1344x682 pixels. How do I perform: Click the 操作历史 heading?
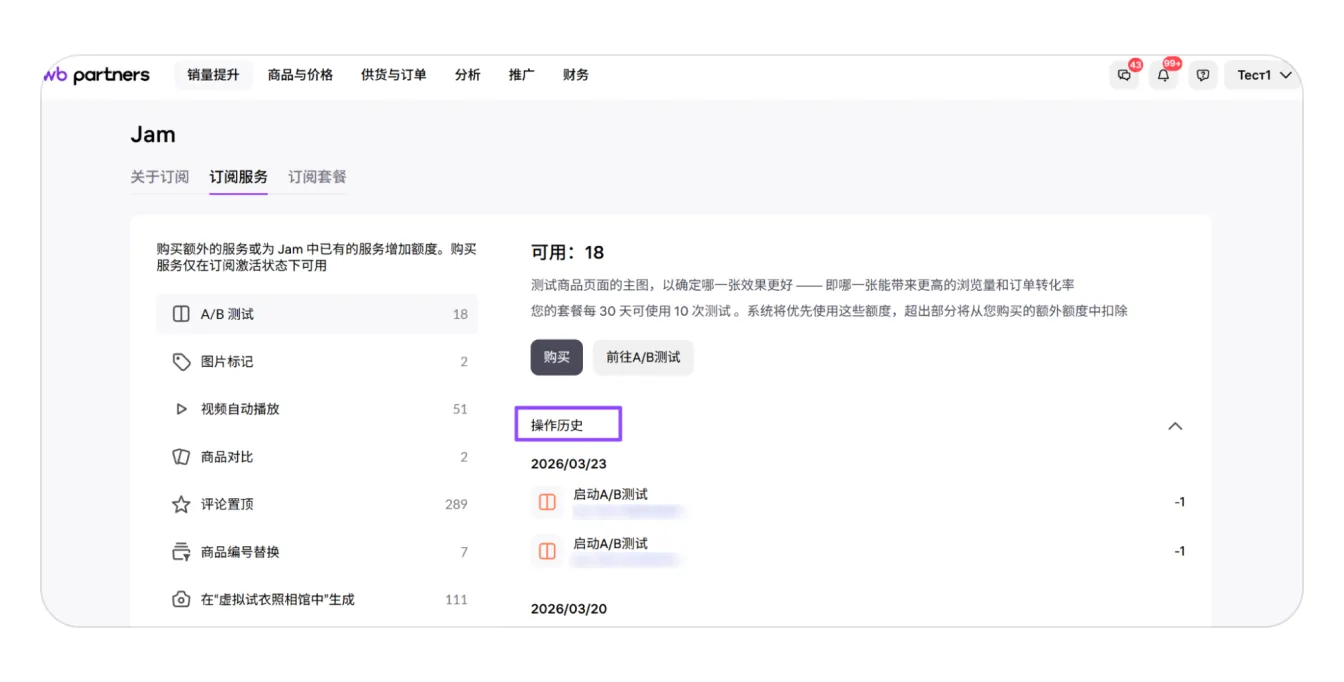557,425
